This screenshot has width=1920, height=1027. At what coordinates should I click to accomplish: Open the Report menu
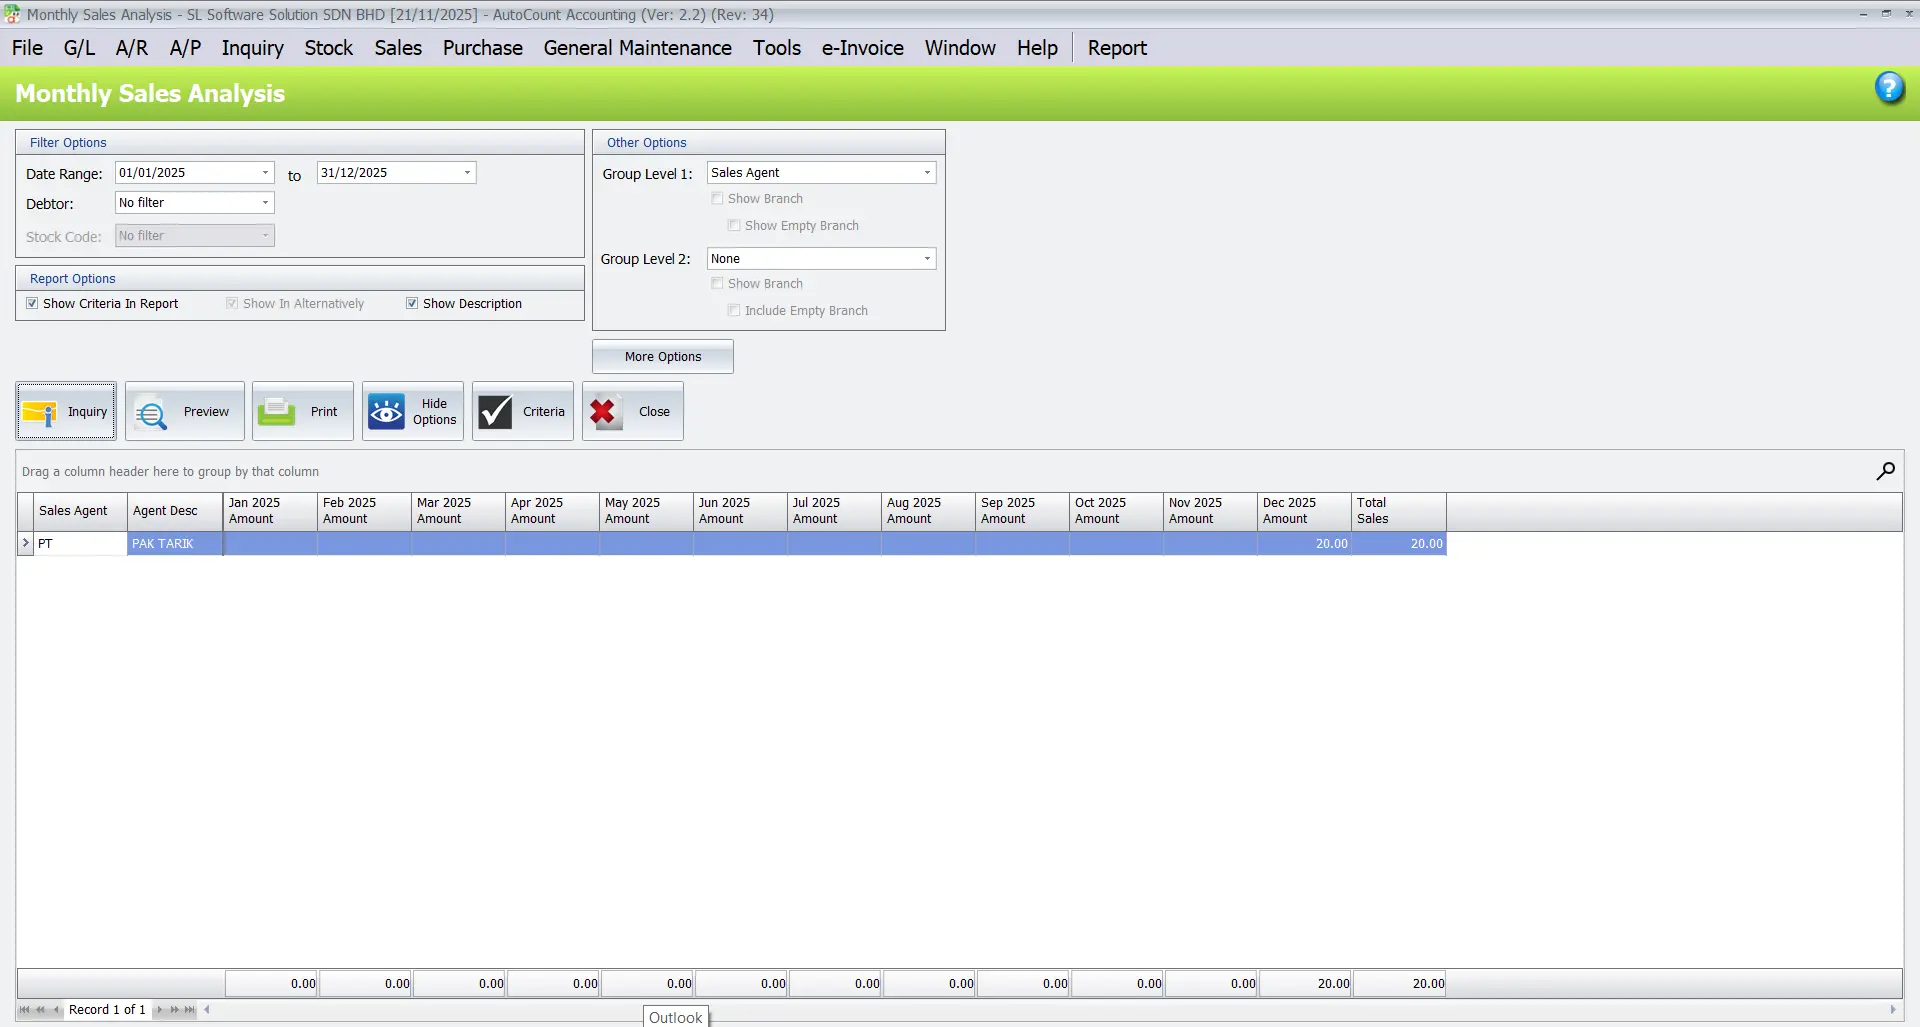[x=1117, y=47]
